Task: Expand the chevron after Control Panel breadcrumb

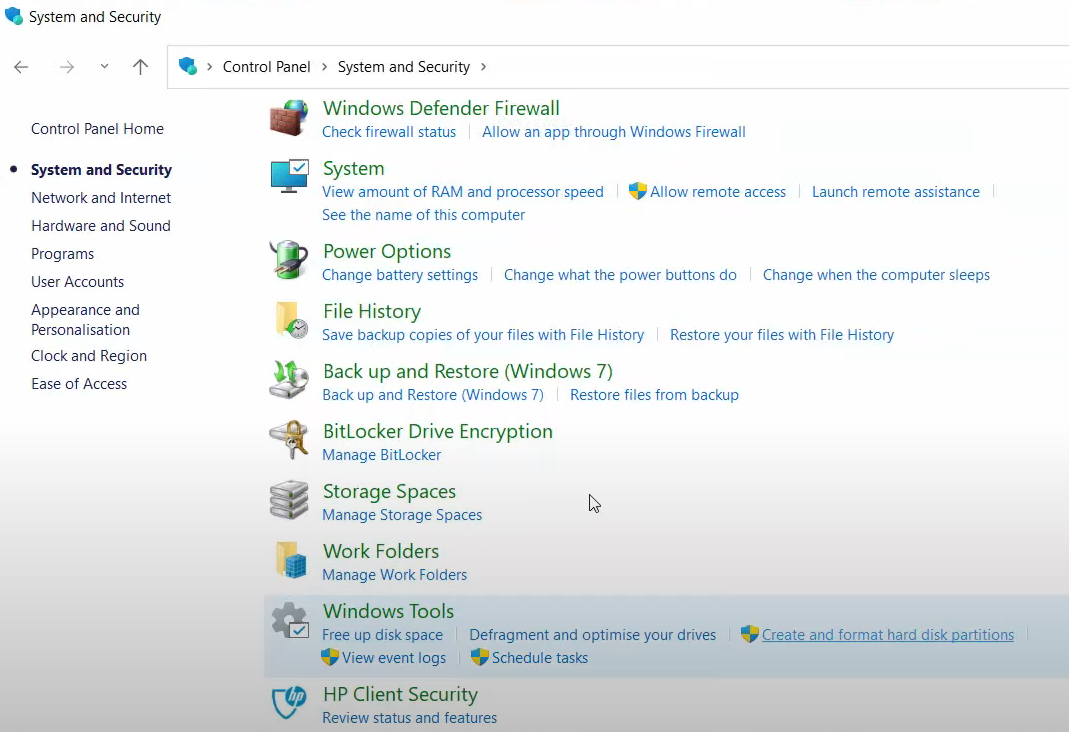Action: point(324,67)
